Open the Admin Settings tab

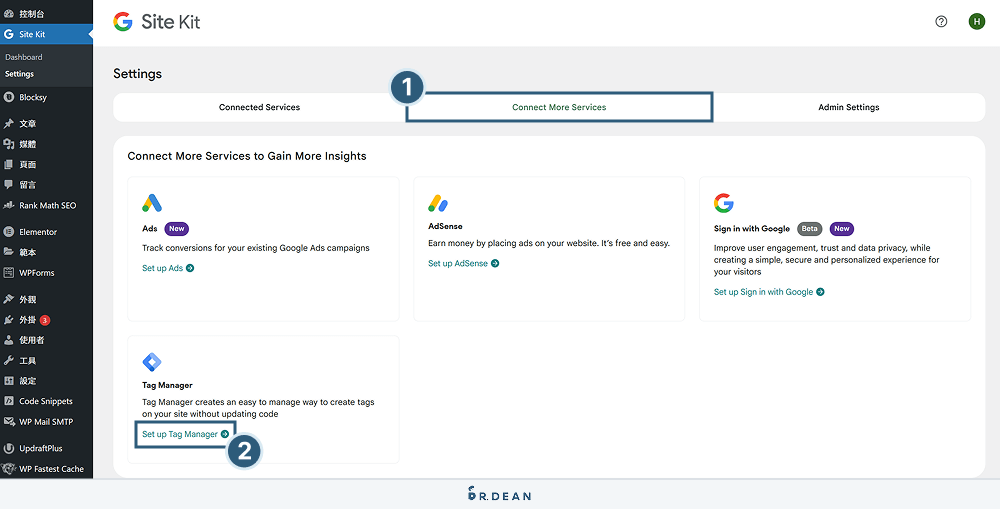[849, 107]
